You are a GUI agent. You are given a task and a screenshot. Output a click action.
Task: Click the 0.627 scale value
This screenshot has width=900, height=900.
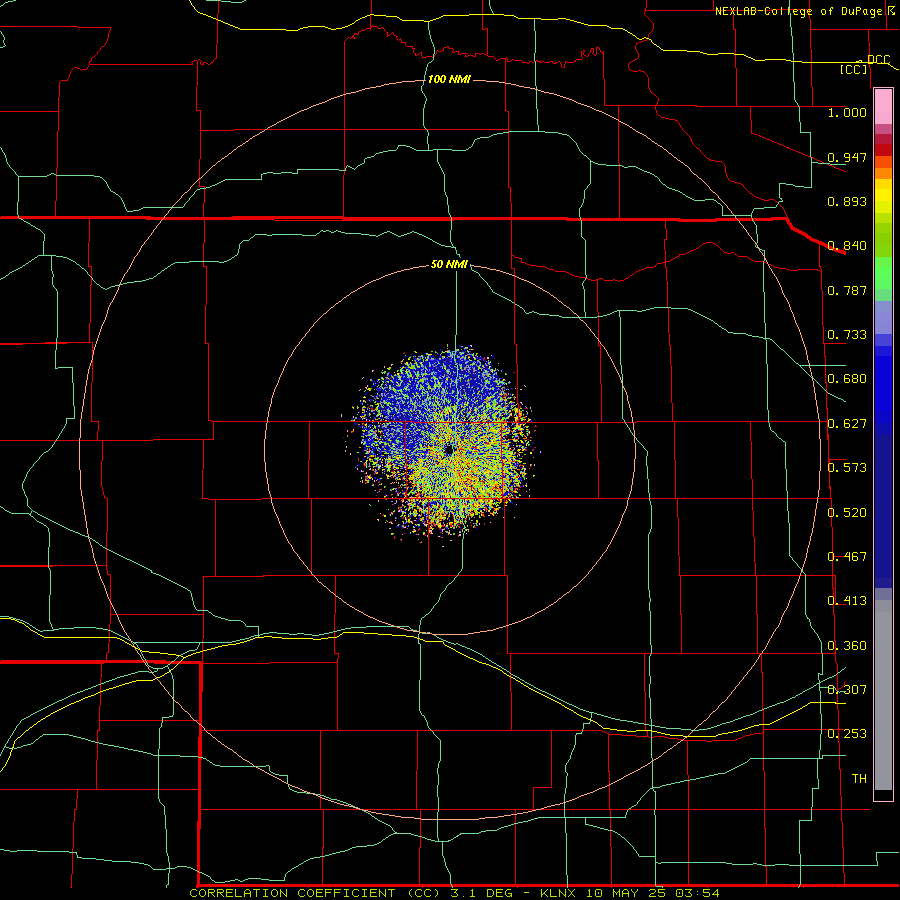847,424
